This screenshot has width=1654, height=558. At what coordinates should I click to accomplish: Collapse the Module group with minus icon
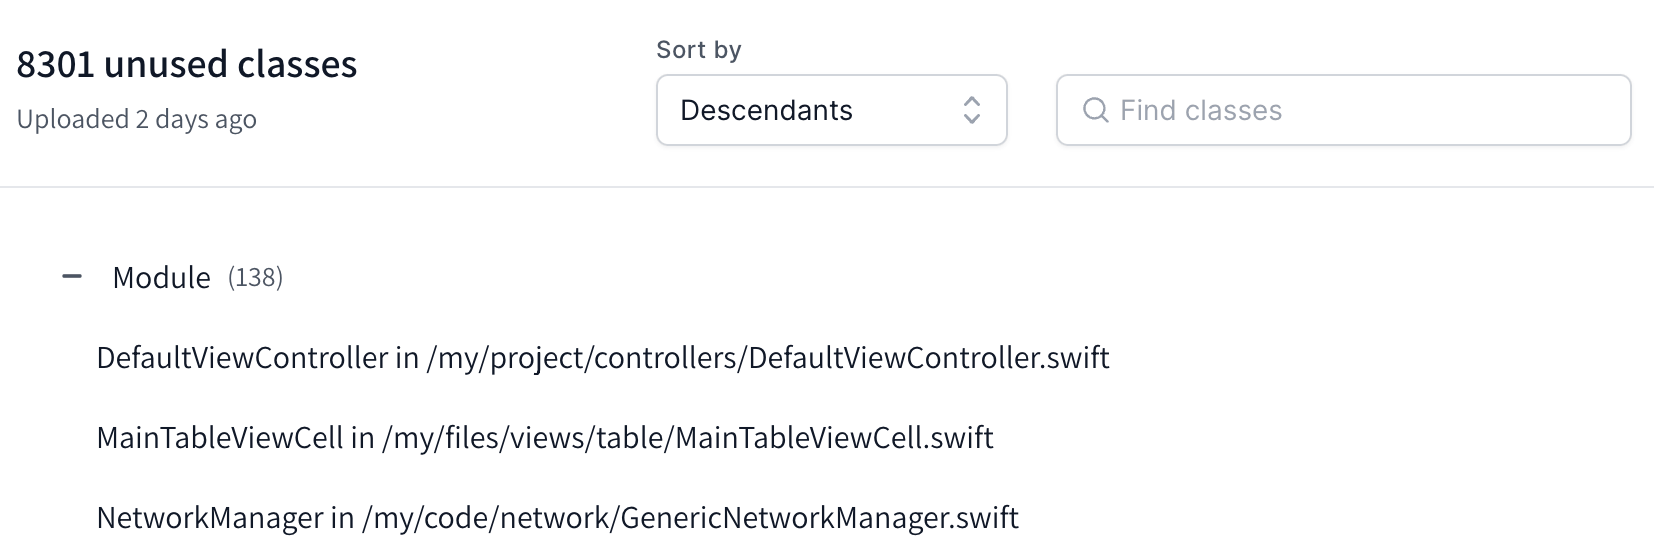(72, 277)
